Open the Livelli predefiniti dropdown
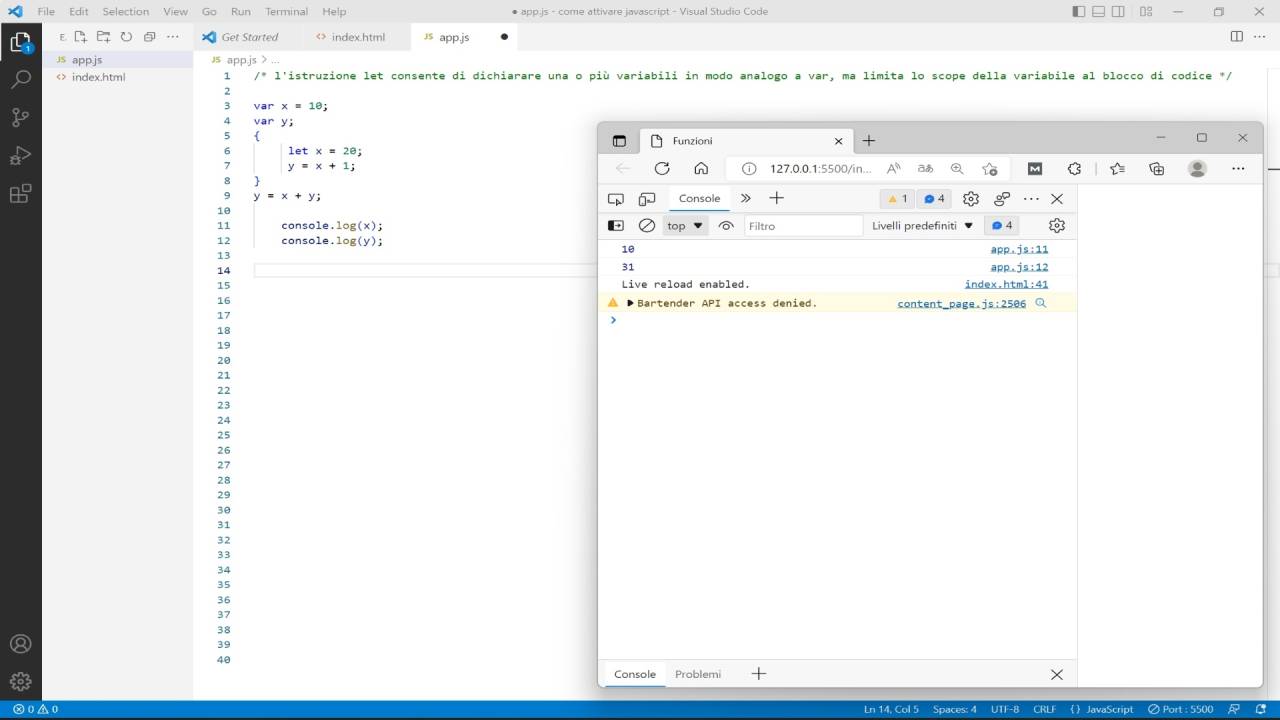Screen dimensions: 1280x720 pyautogui.click(x=921, y=225)
